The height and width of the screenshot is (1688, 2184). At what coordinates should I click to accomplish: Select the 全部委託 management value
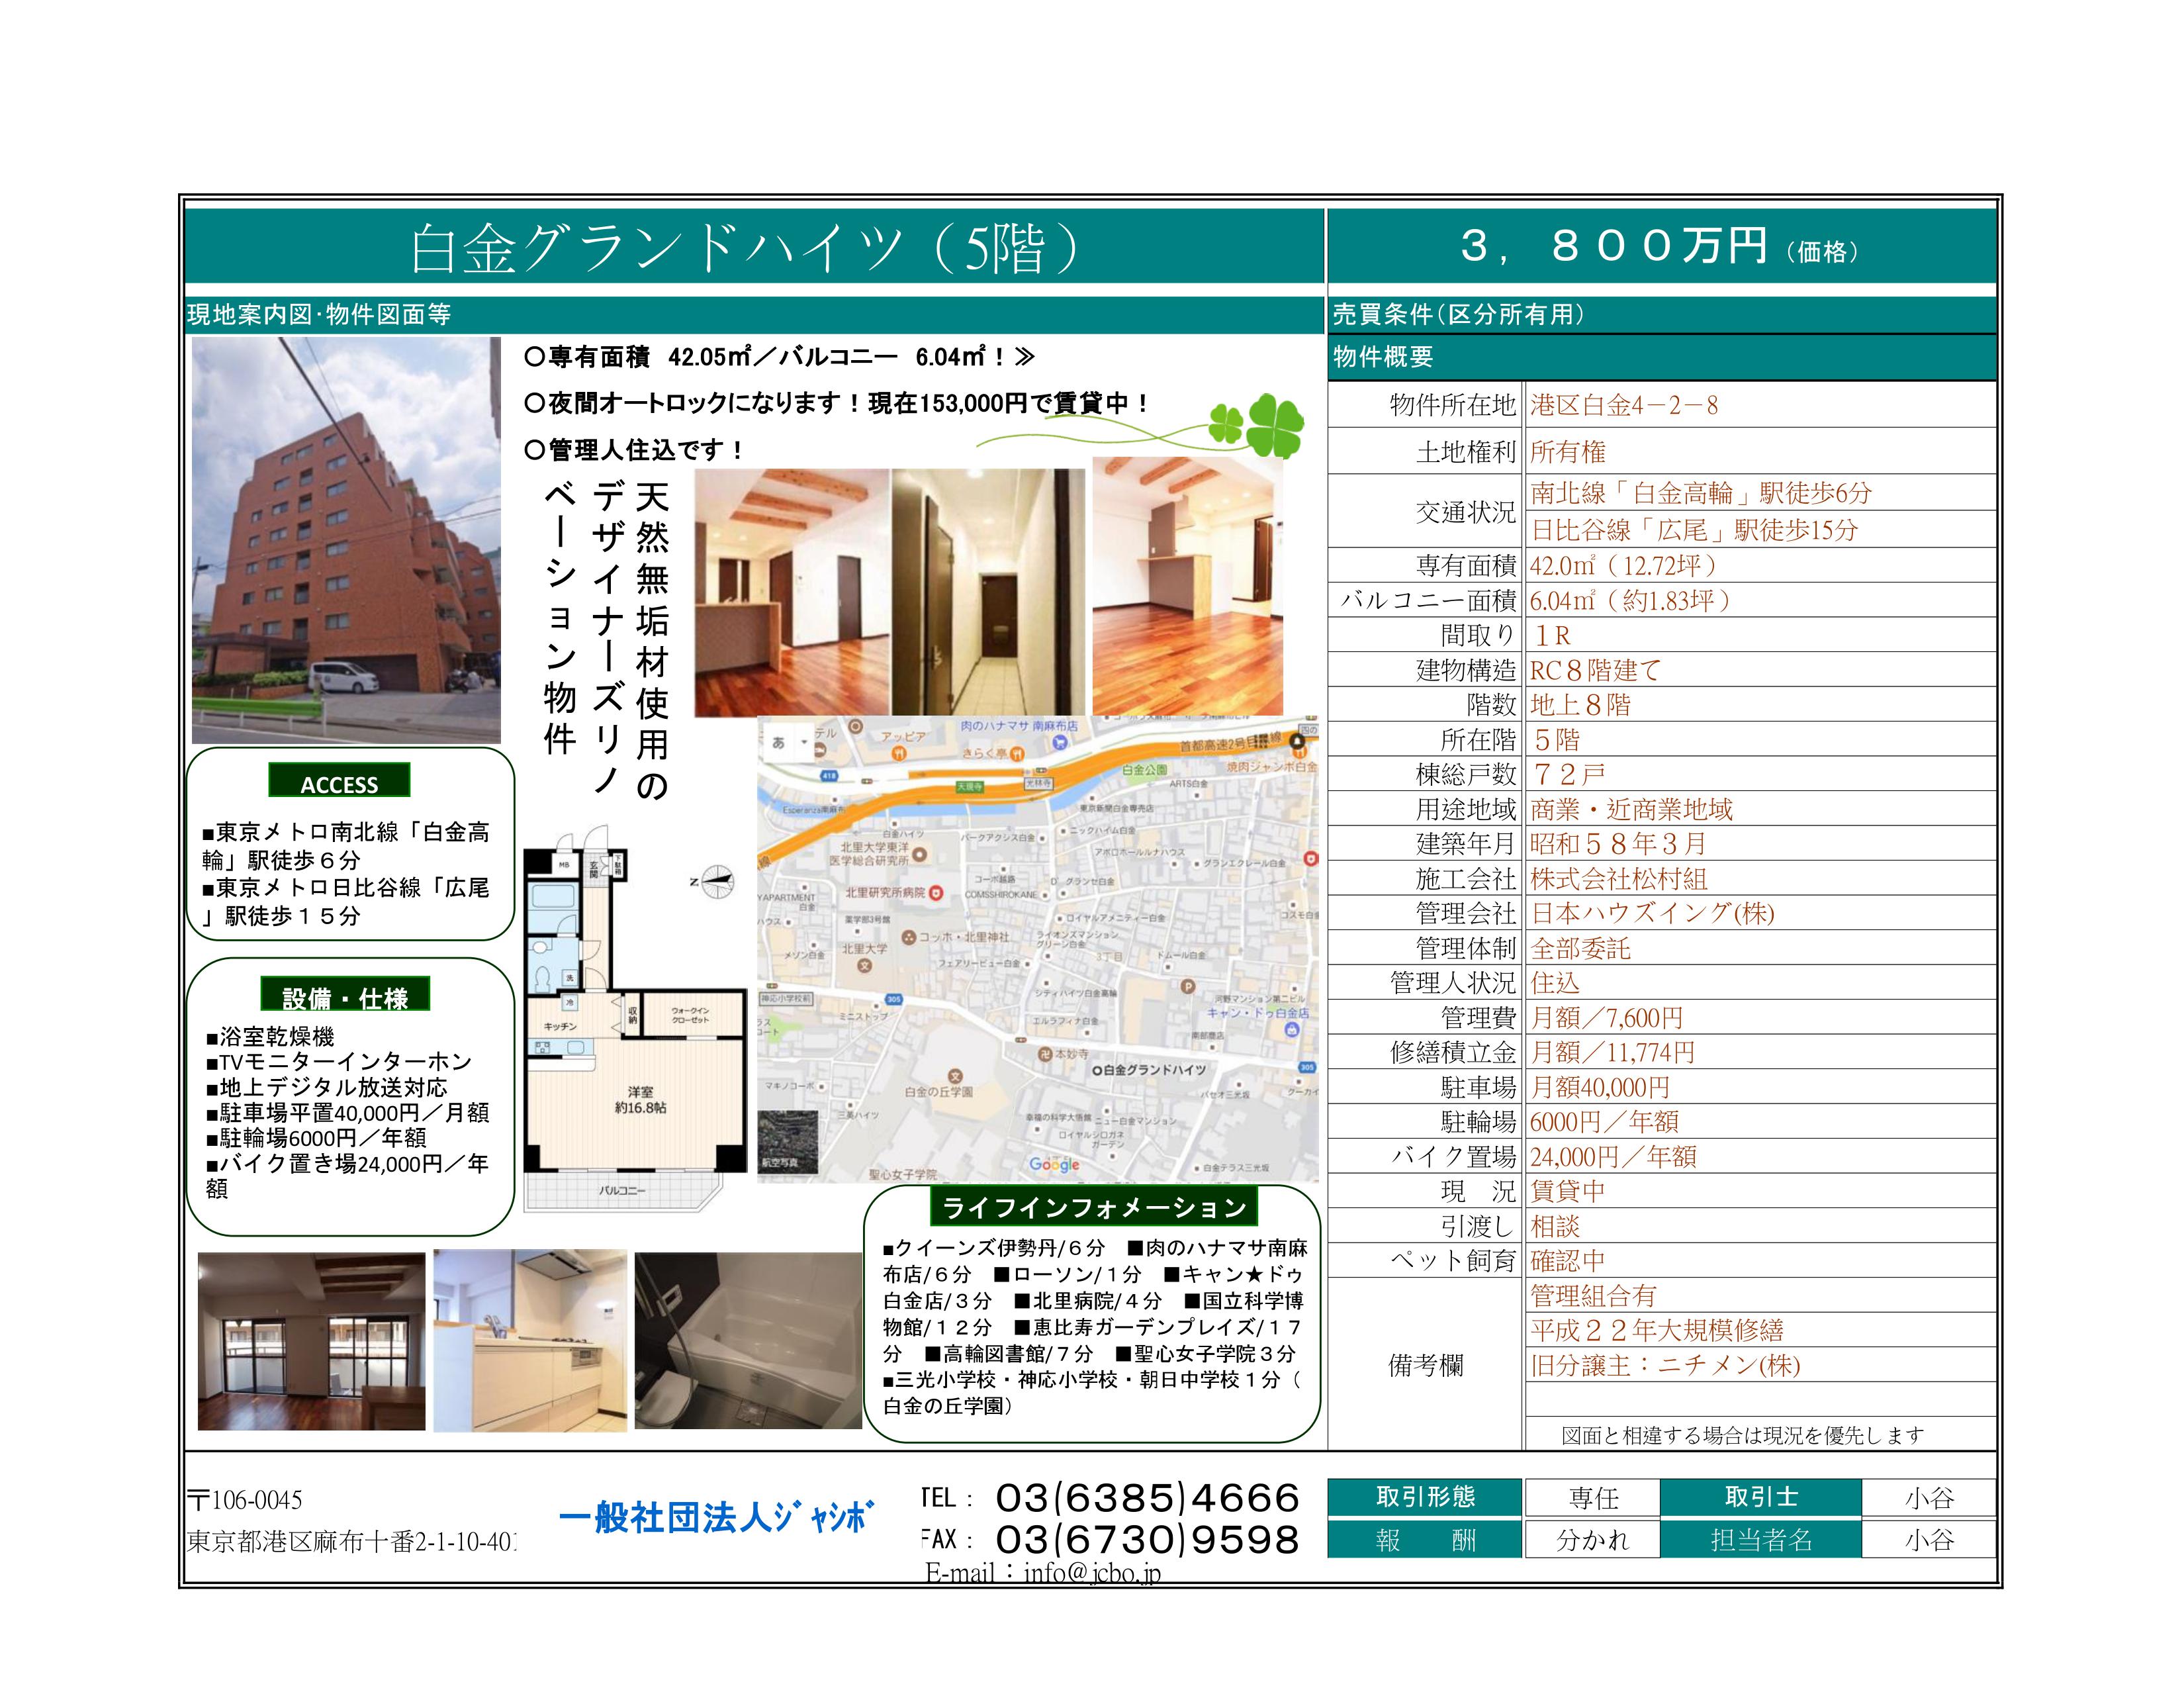point(1580,948)
